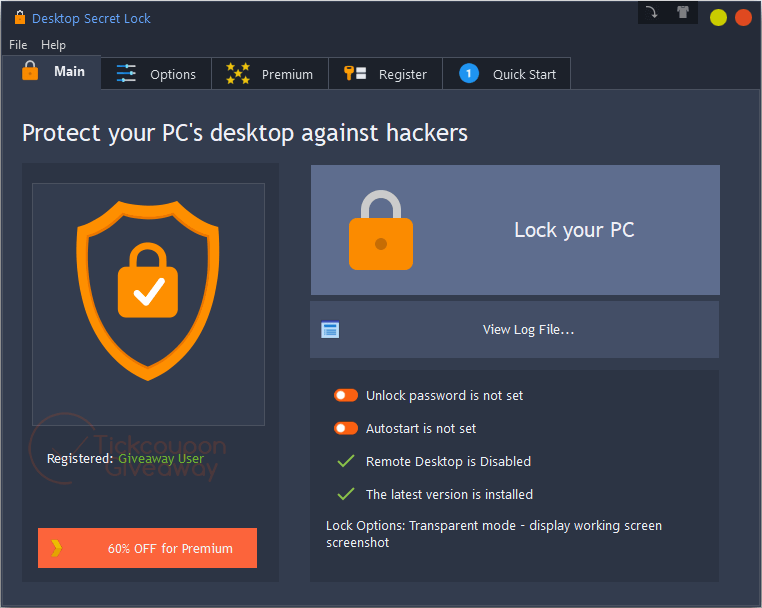Viewport: 762px width, 608px height.
Task: Click the Lock Options Transparent mode text
Action: [494, 534]
